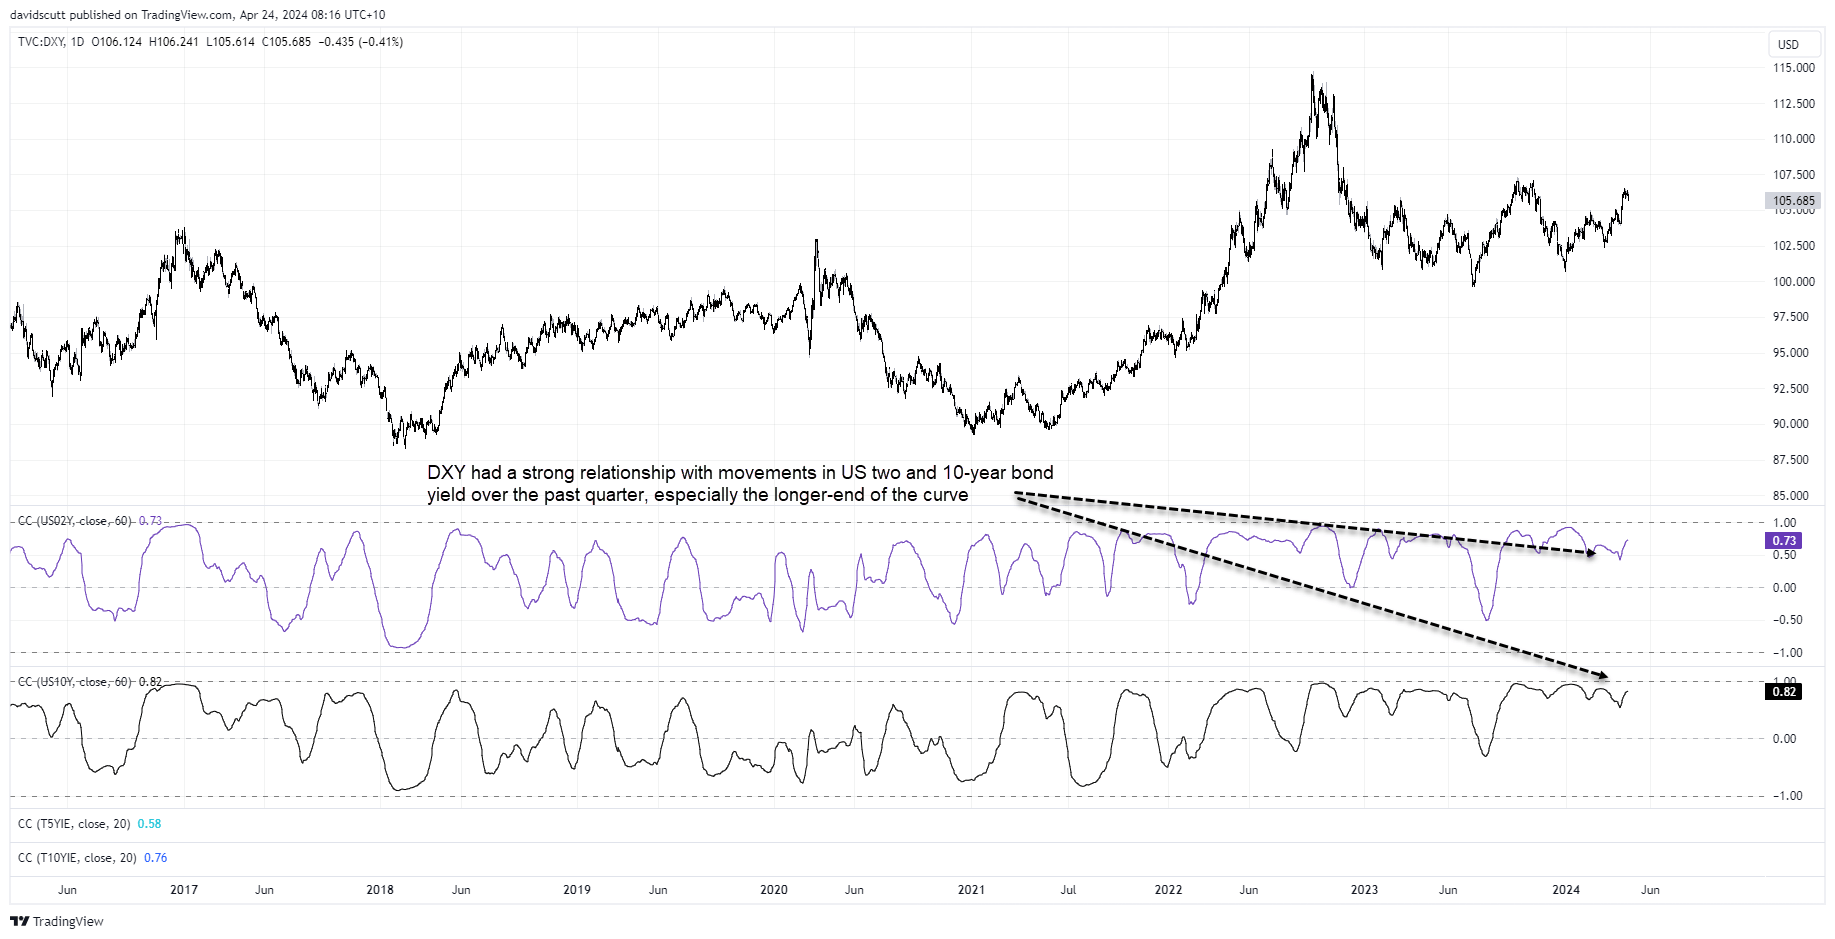This screenshot has height=939, width=1835.
Task: Click the 102.500 price axis label
Action: point(1794,246)
